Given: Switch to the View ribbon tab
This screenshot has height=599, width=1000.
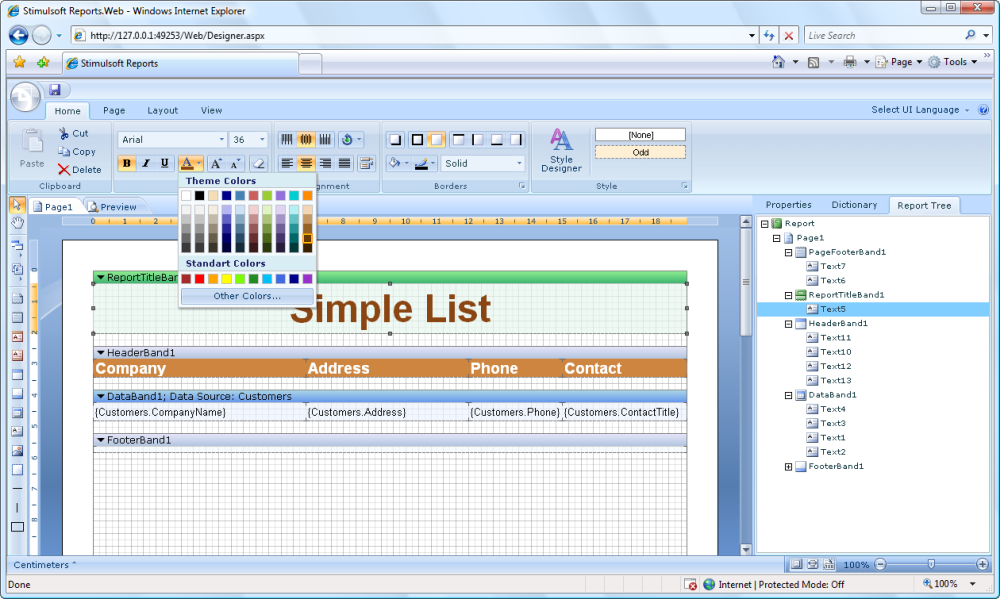Looking at the screenshot, I should click(x=211, y=110).
